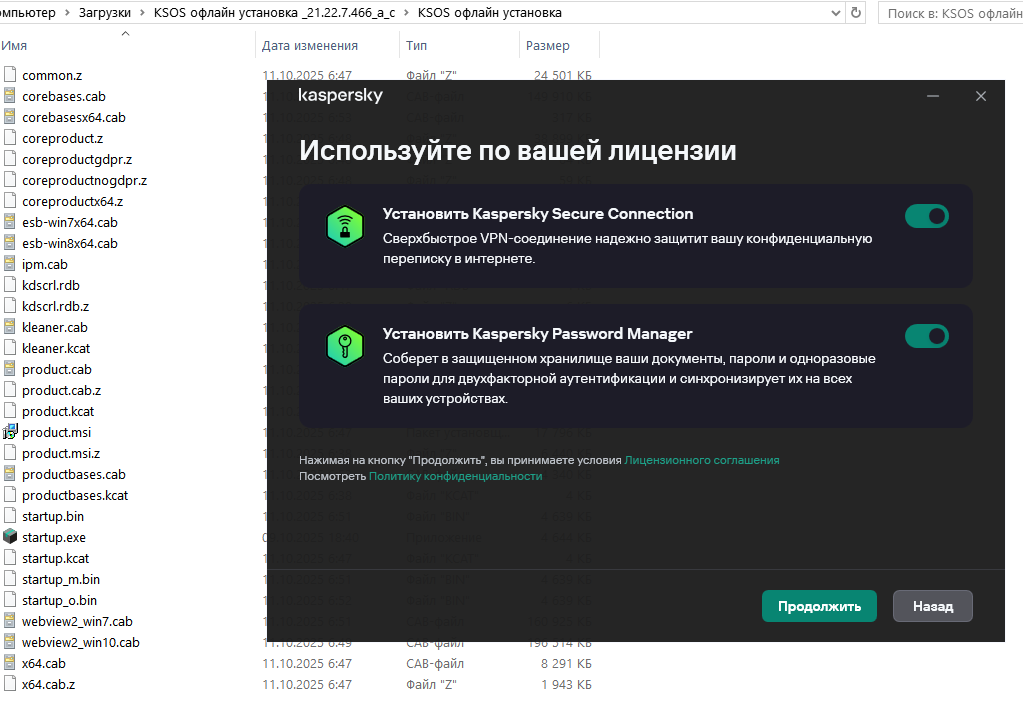
Task: Select the productbases.kcat file name
Action: click(x=75, y=495)
